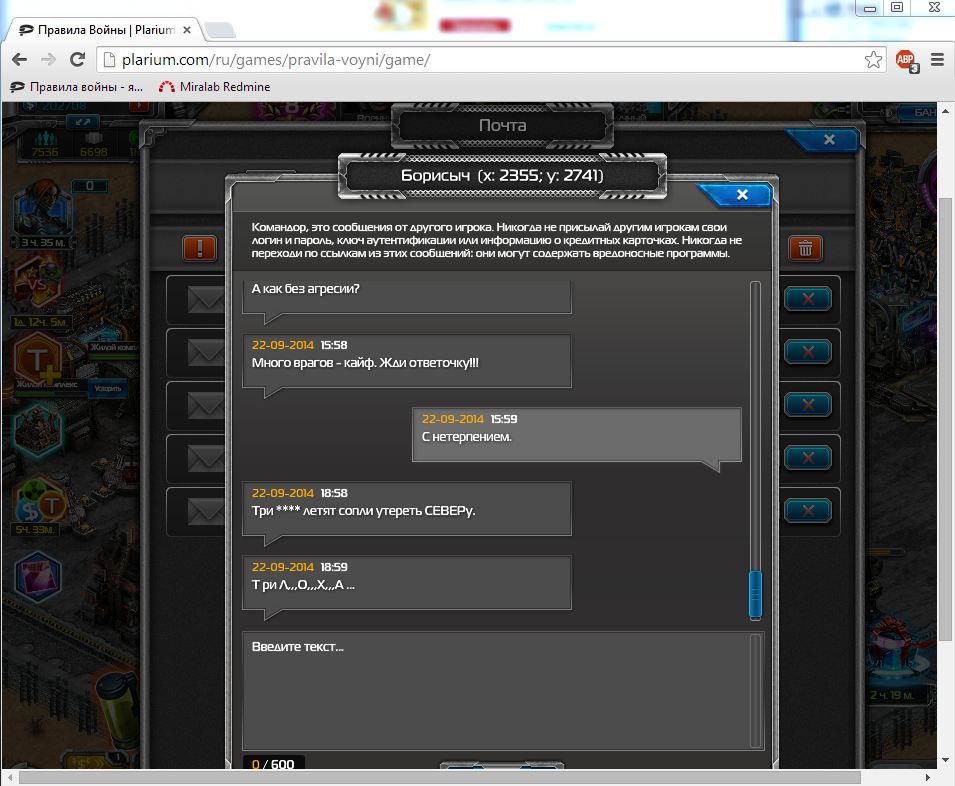The width and height of the screenshot is (955, 786).
Task: Open the third envelope in mail list
Action: (x=206, y=405)
